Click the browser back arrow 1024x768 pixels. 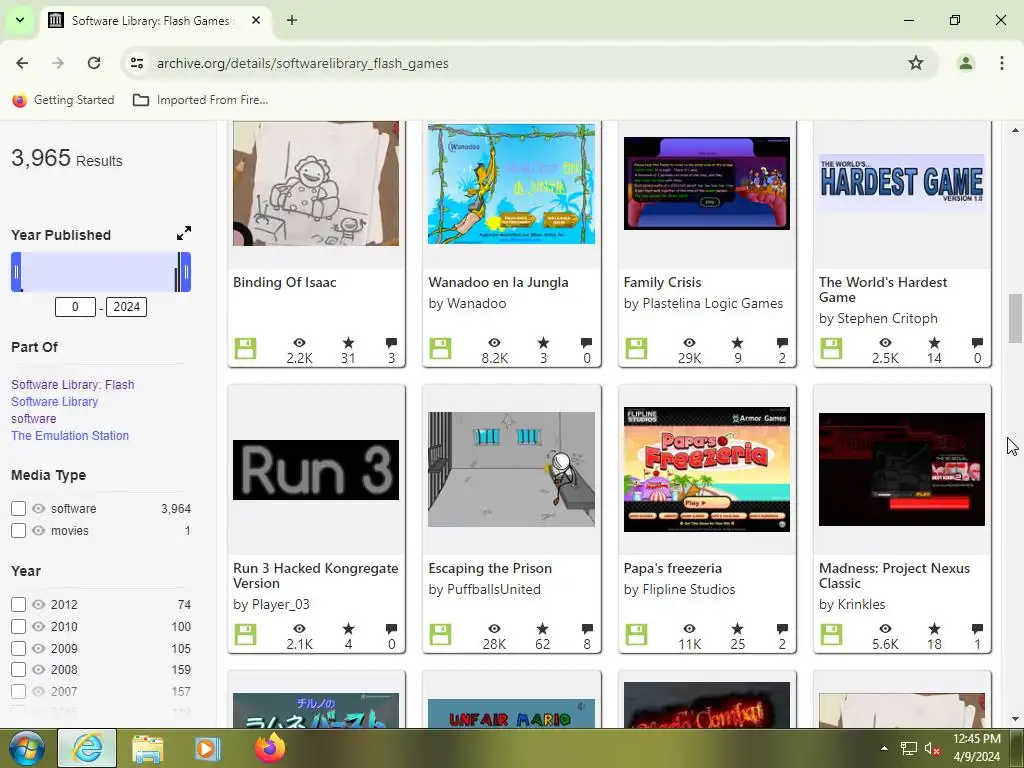pyautogui.click(x=22, y=63)
